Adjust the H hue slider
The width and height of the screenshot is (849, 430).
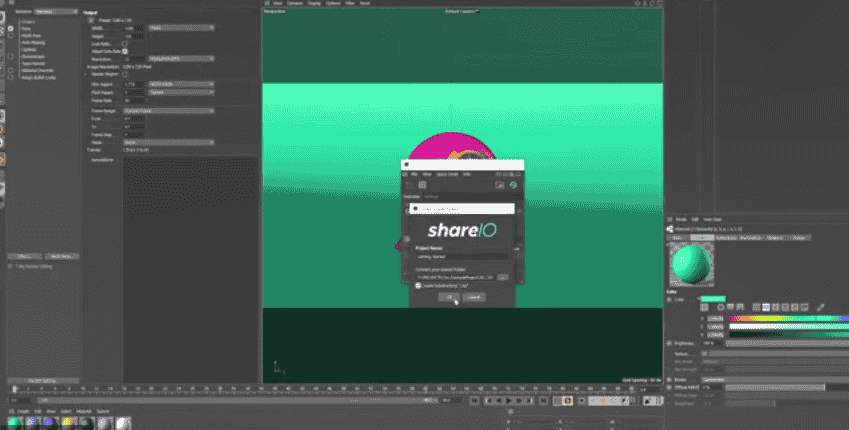click(x=789, y=318)
